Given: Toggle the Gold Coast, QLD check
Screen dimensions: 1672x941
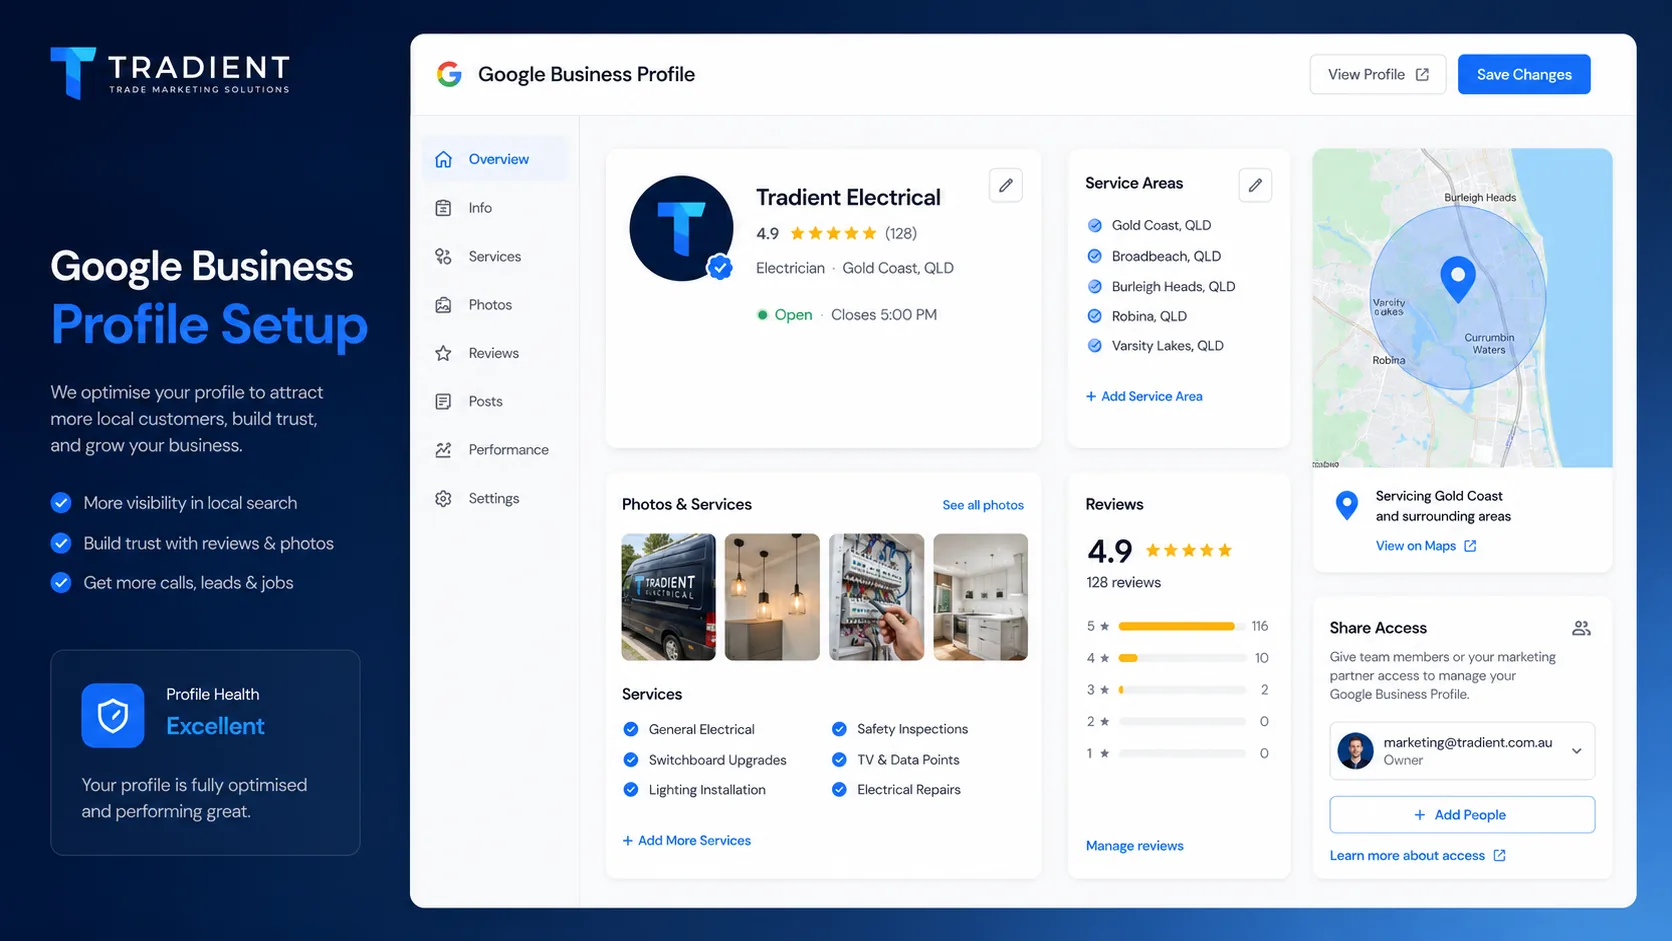Looking at the screenshot, I should pos(1094,226).
